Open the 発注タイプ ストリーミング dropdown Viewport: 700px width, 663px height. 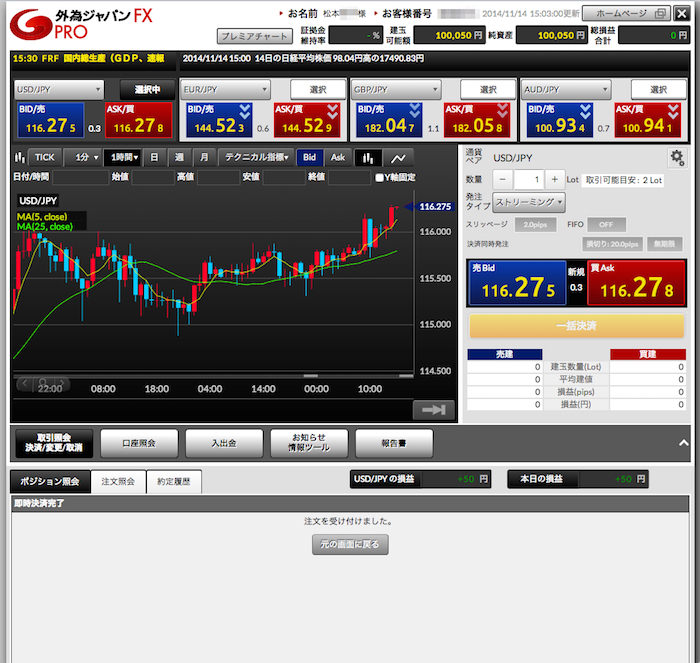click(x=529, y=202)
